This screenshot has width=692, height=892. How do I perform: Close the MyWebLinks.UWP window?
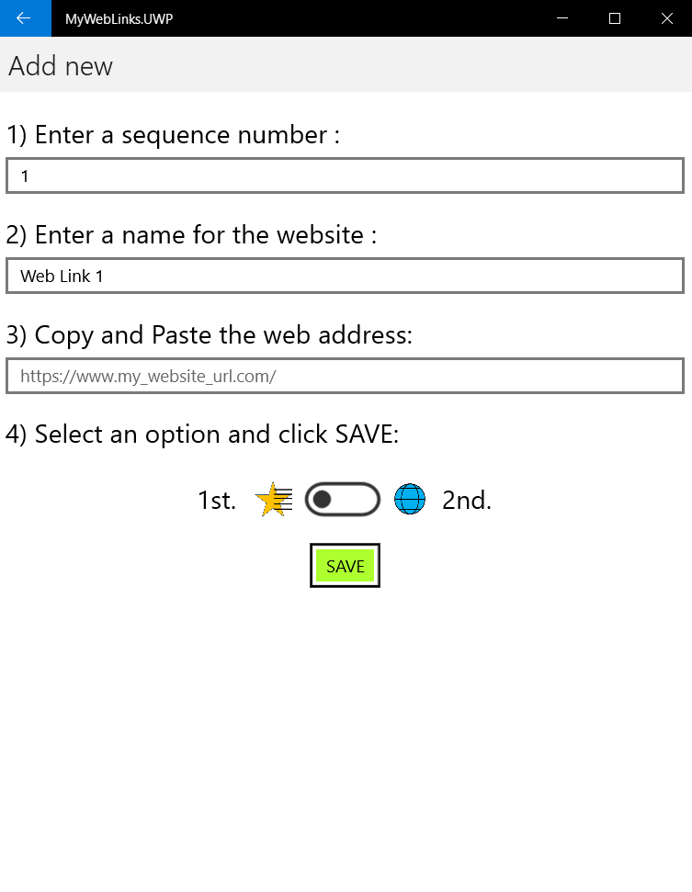667,18
